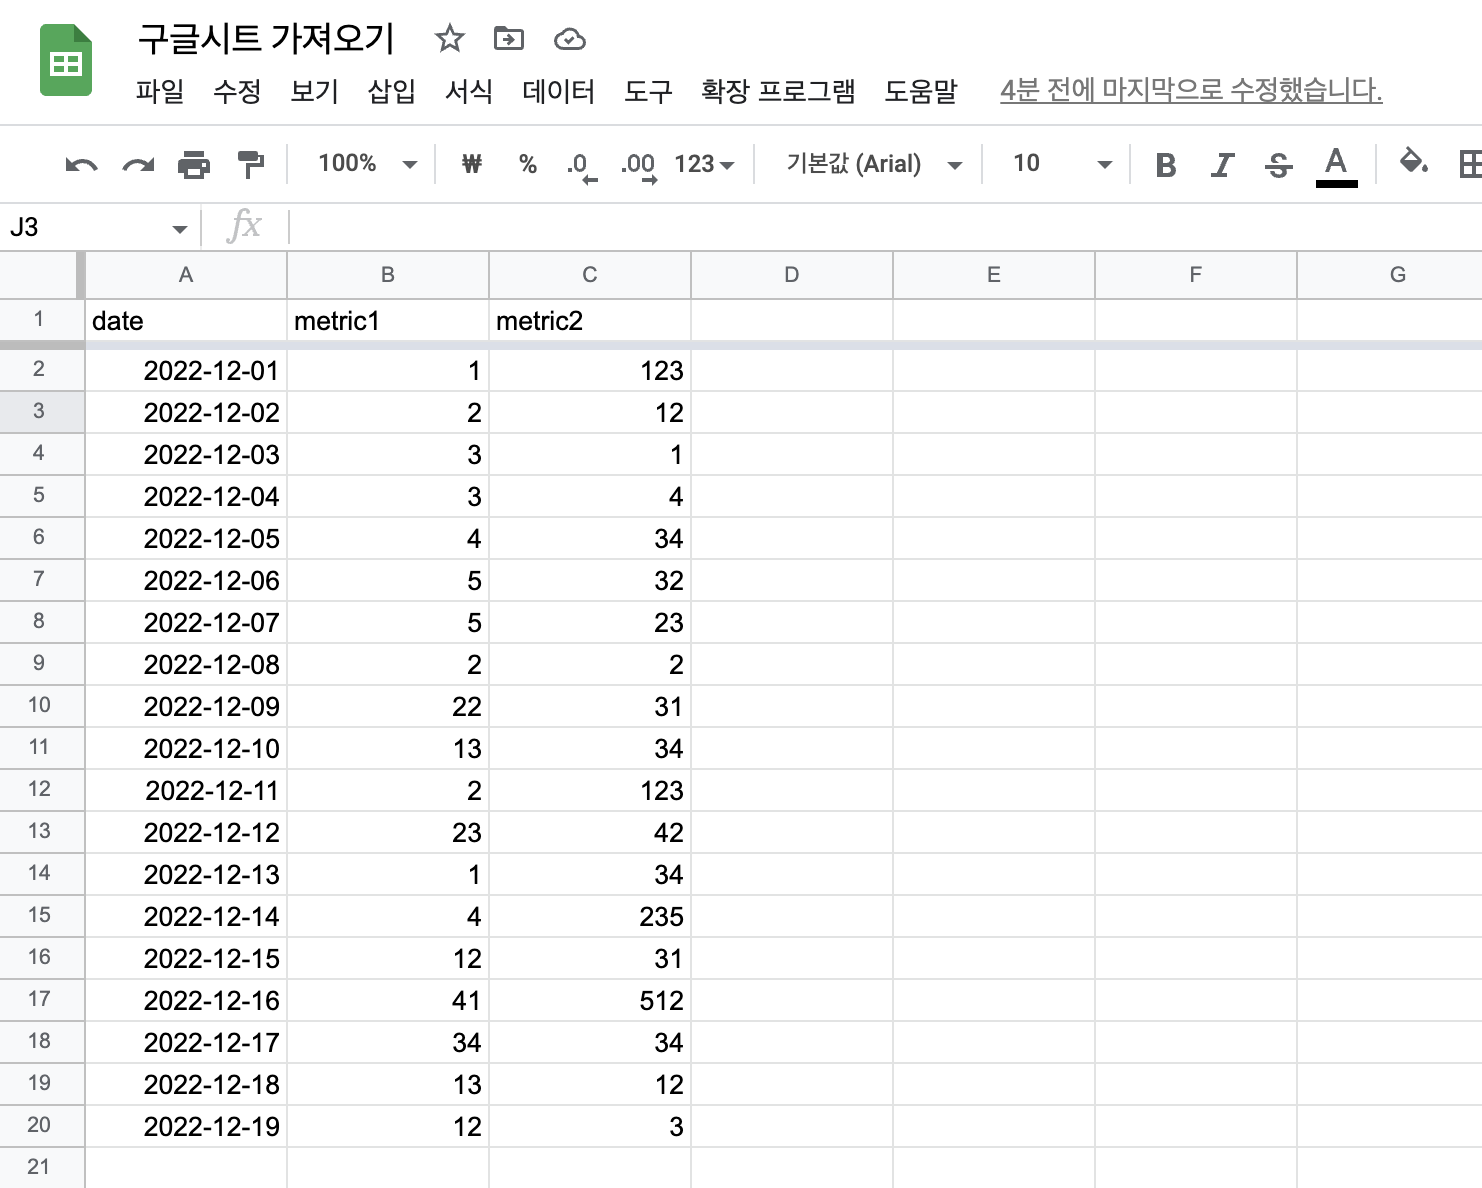Select column E header
This screenshot has width=1482, height=1188.
coord(994,275)
